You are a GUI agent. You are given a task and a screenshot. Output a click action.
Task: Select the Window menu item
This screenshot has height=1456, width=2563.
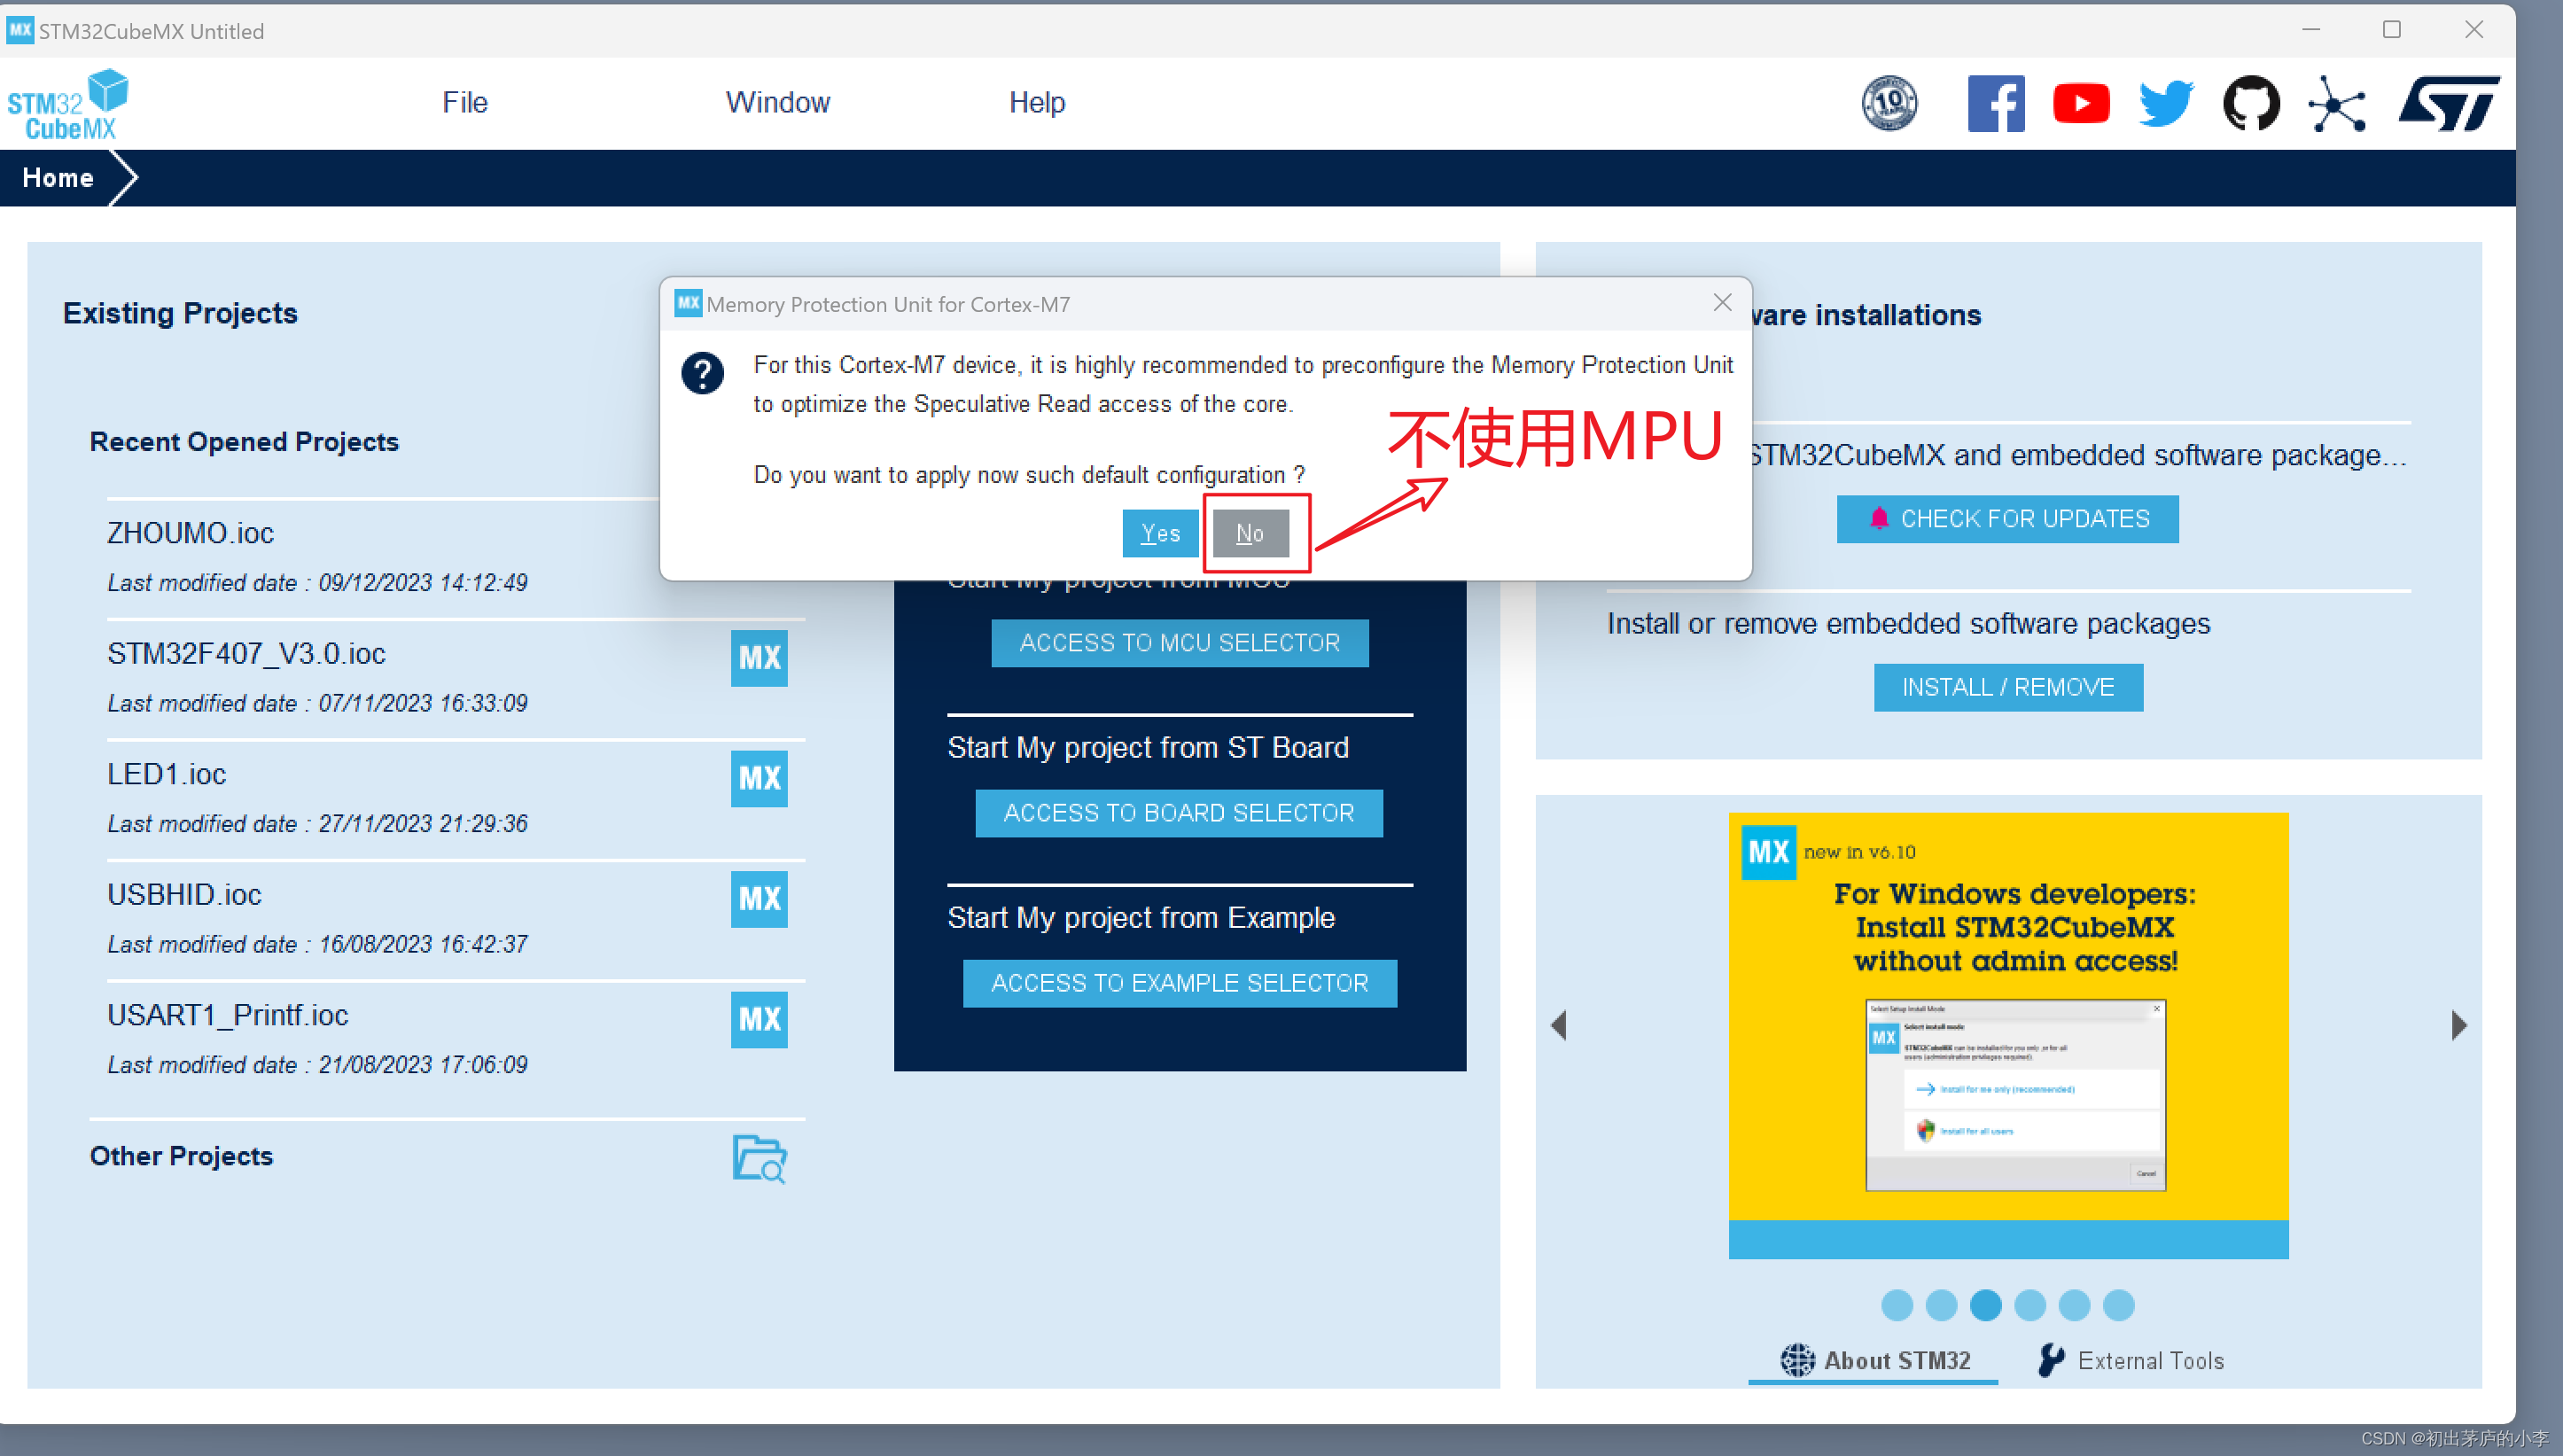tap(778, 102)
